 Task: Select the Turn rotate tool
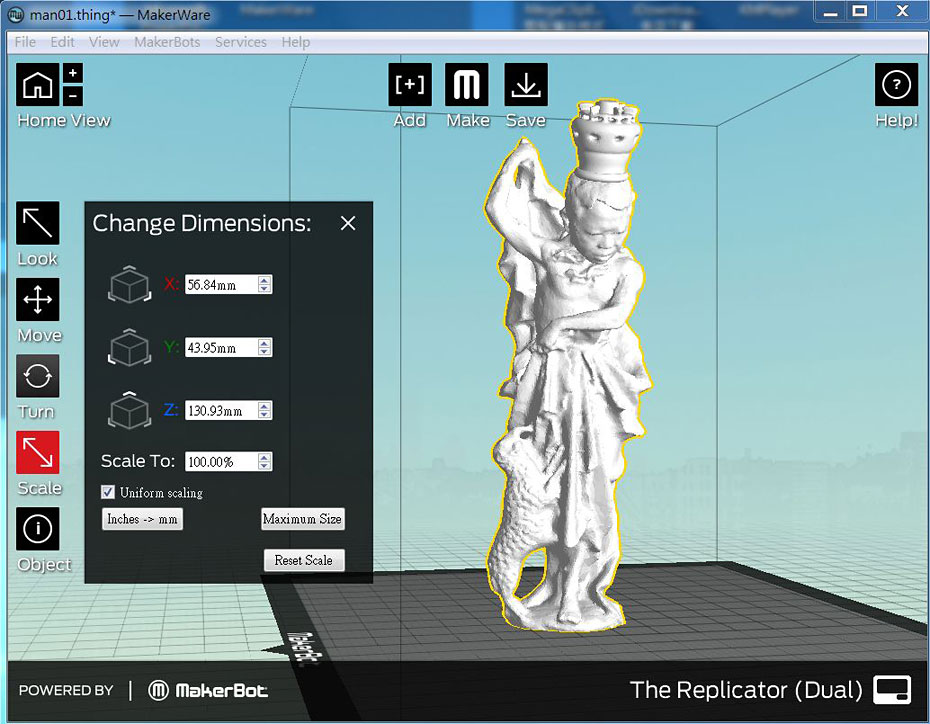37,376
